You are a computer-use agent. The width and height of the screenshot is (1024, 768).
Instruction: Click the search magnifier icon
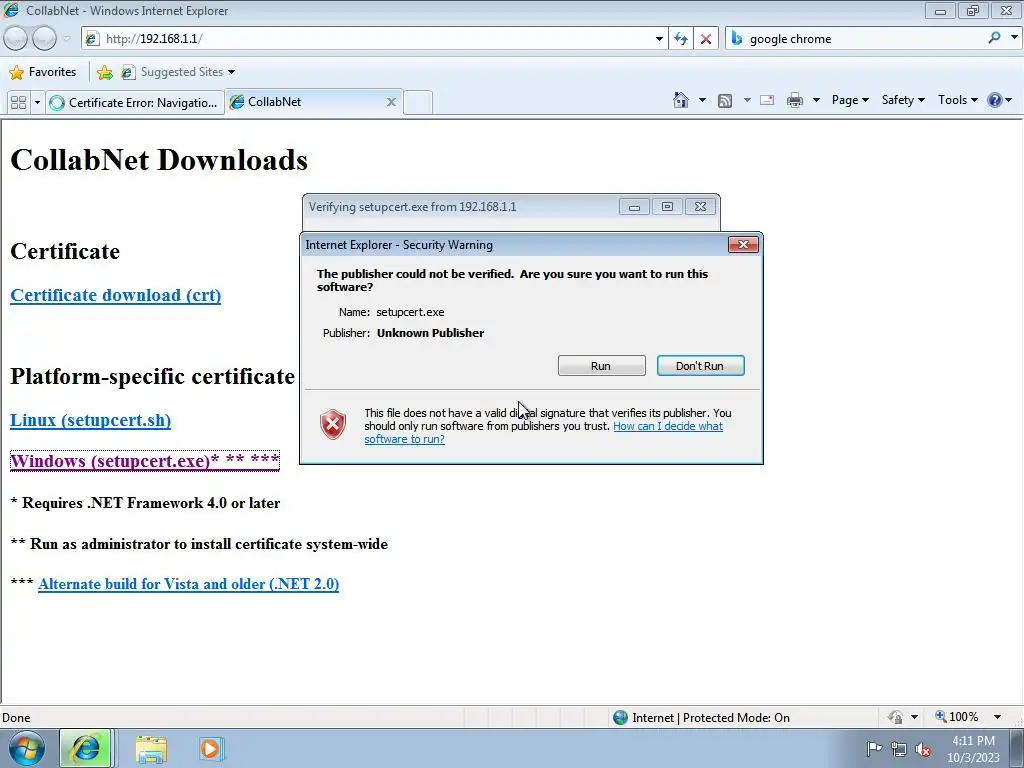pos(994,38)
